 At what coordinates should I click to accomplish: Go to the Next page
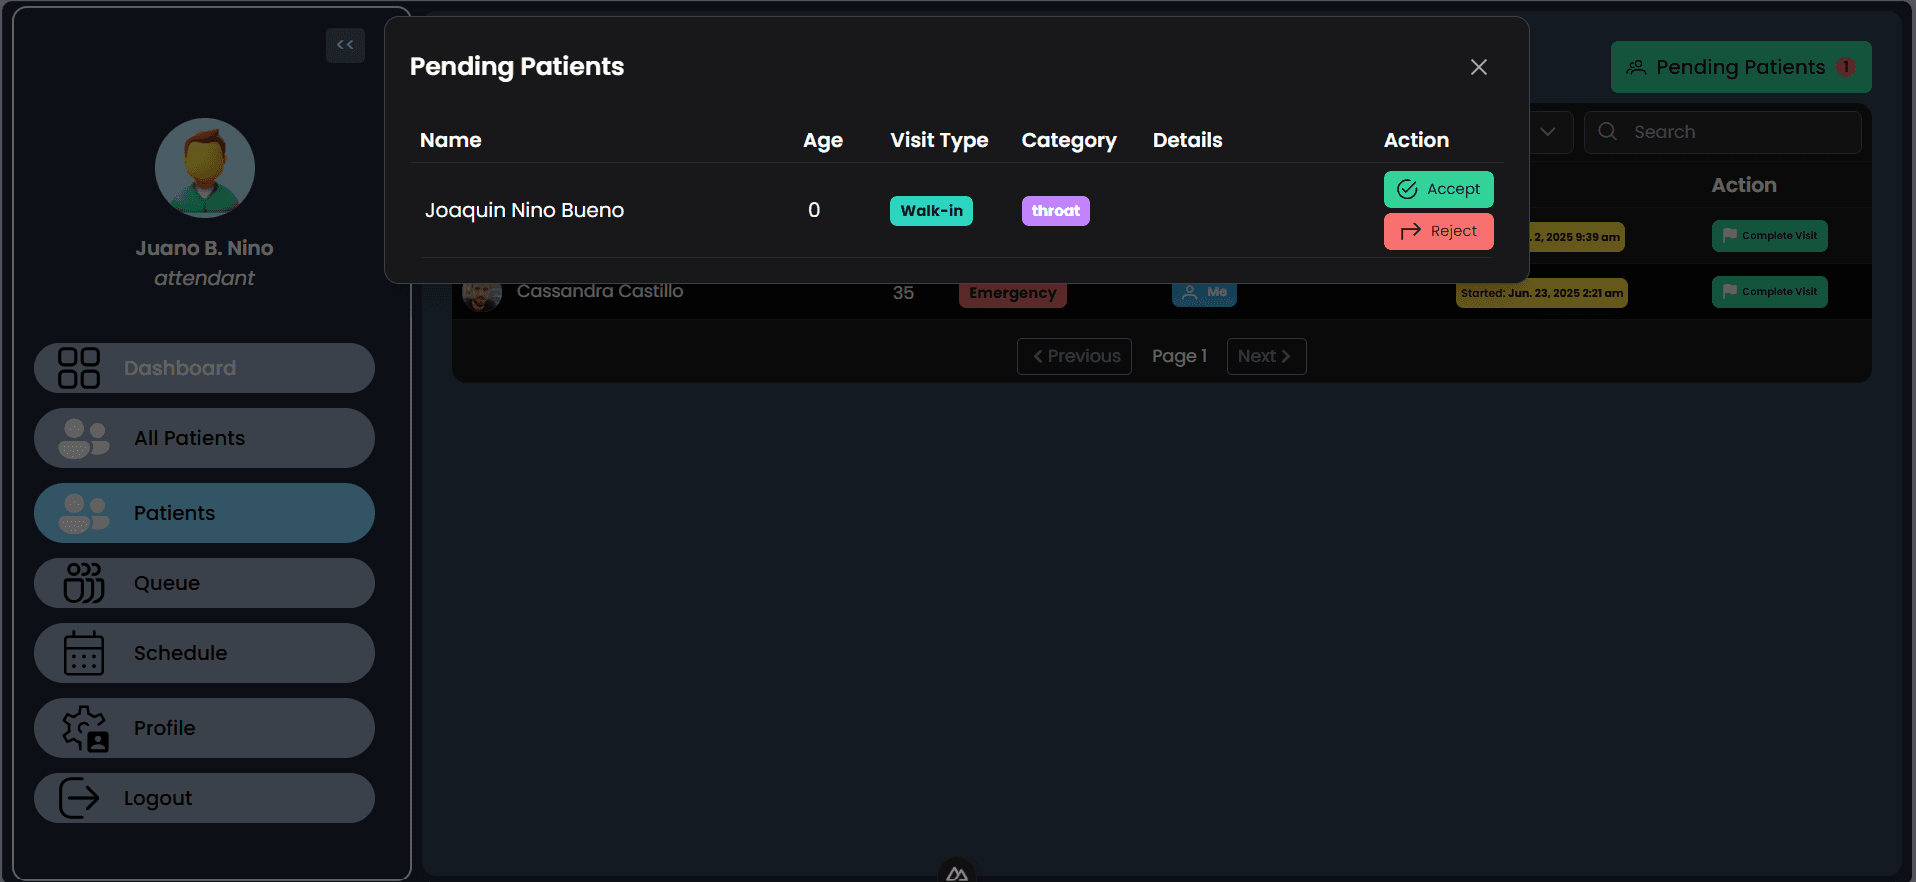pyautogui.click(x=1266, y=356)
